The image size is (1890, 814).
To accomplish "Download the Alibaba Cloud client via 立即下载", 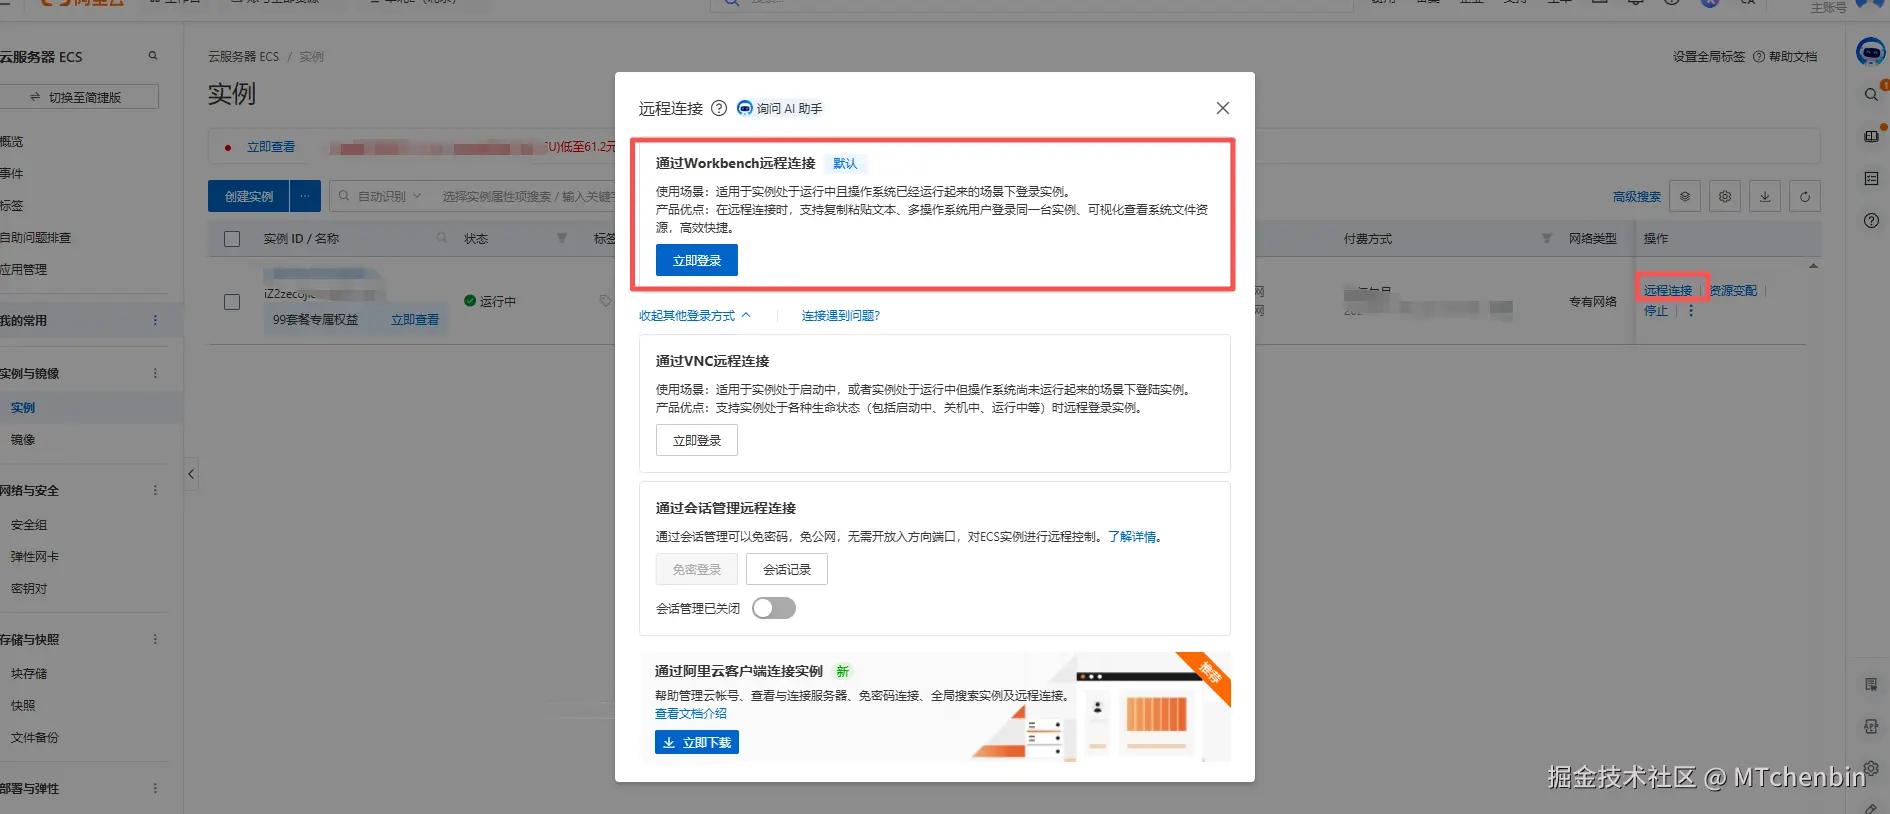I will coord(697,742).
